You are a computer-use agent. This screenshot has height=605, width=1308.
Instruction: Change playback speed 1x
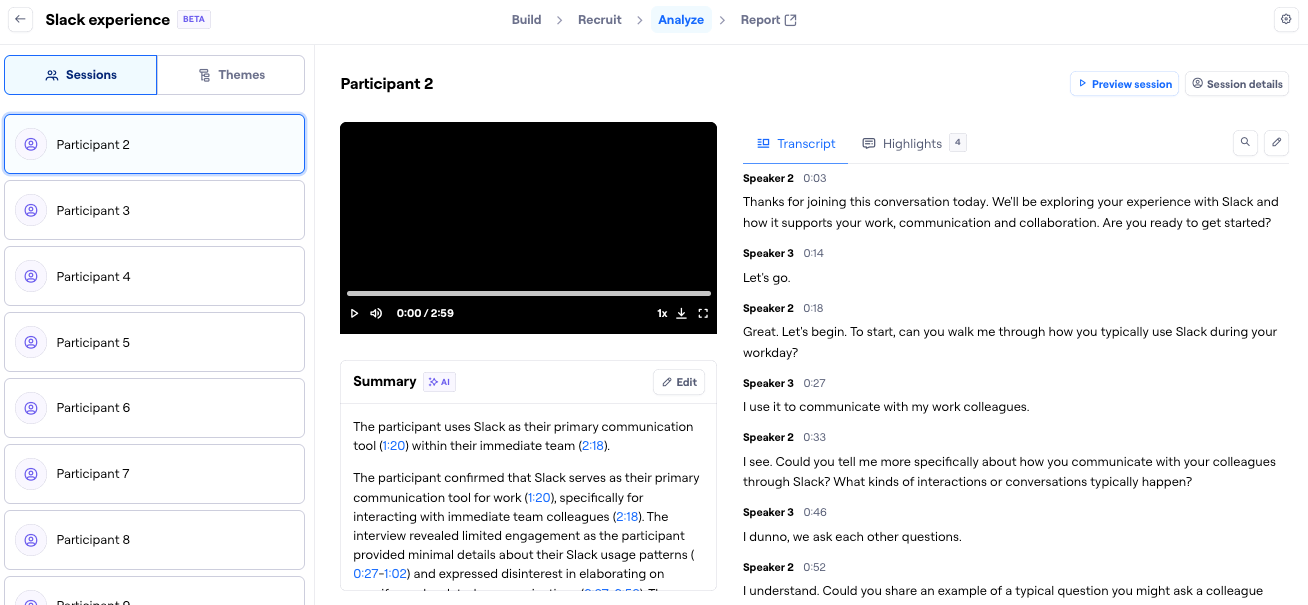[662, 313]
